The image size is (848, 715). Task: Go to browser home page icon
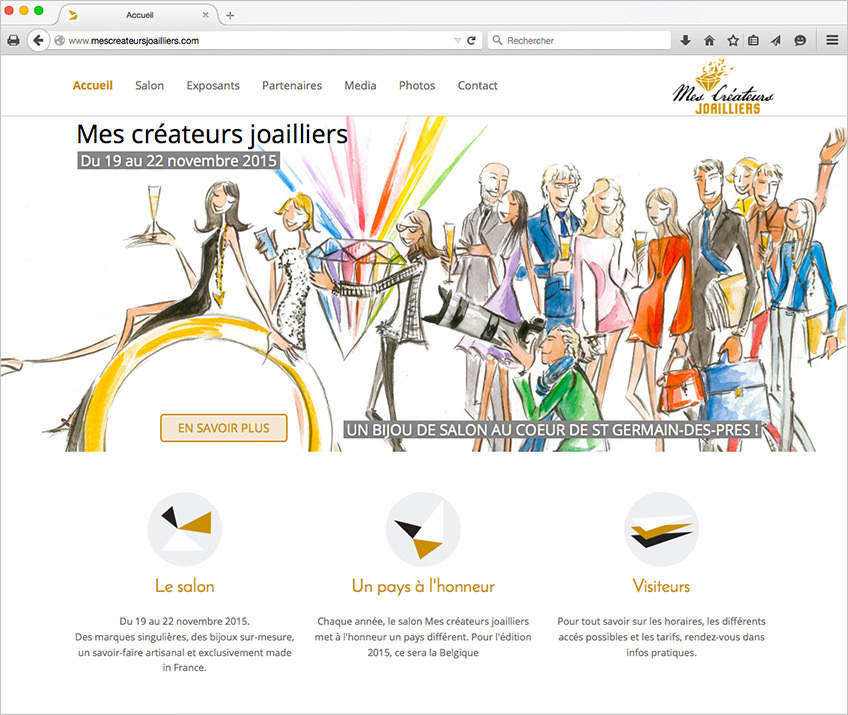(709, 41)
